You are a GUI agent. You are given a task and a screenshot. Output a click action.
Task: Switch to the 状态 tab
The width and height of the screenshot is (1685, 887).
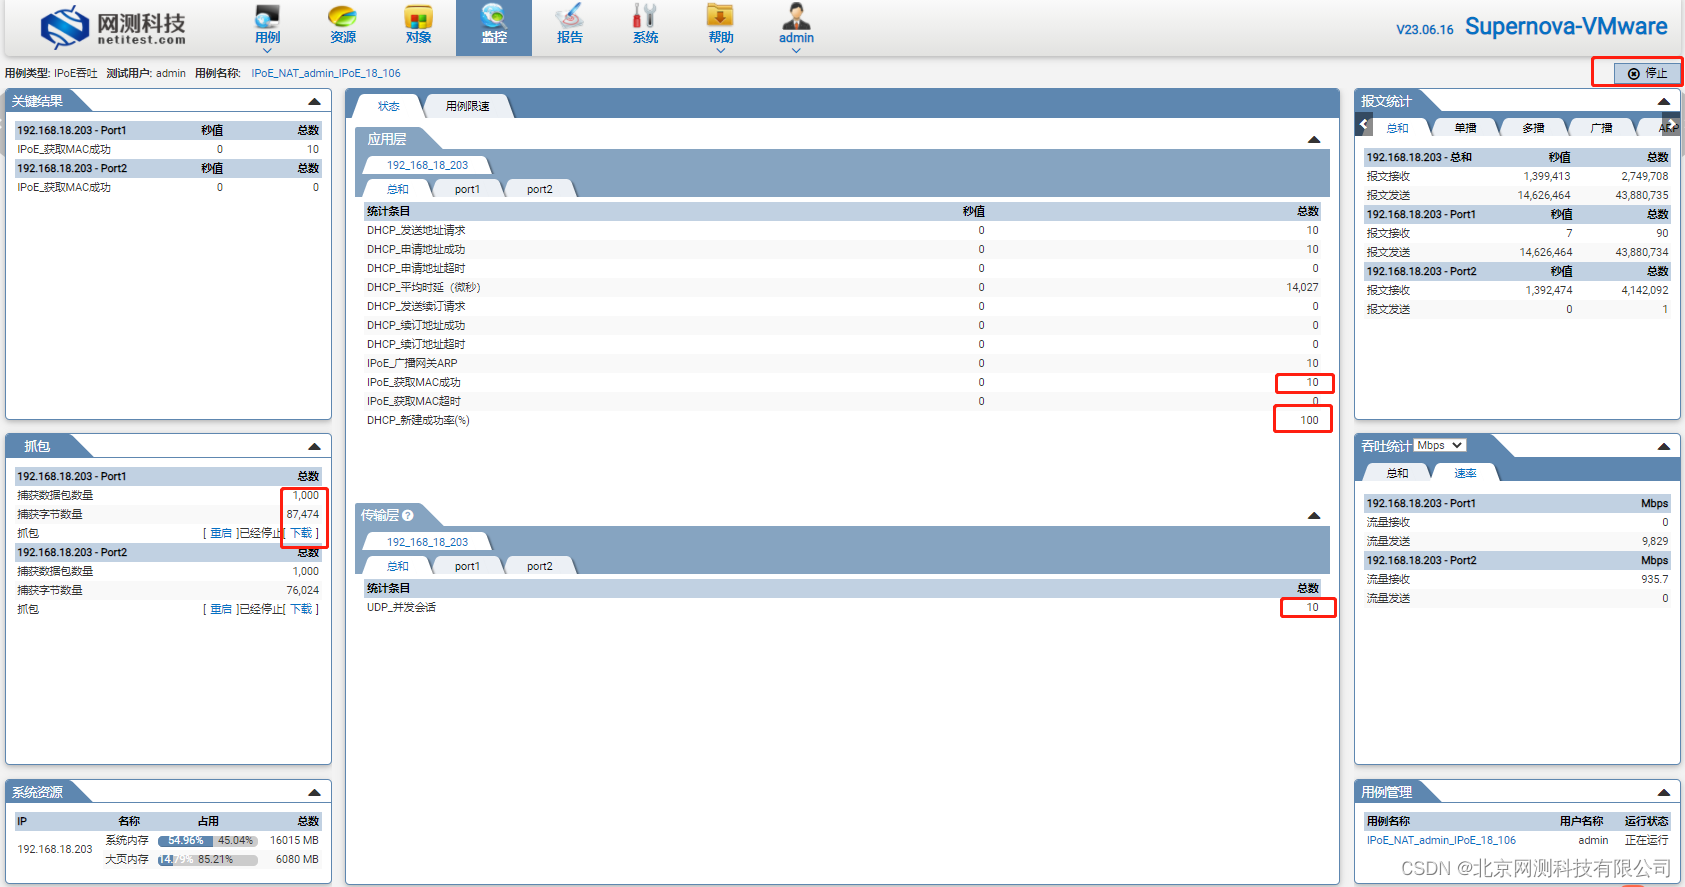(388, 106)
